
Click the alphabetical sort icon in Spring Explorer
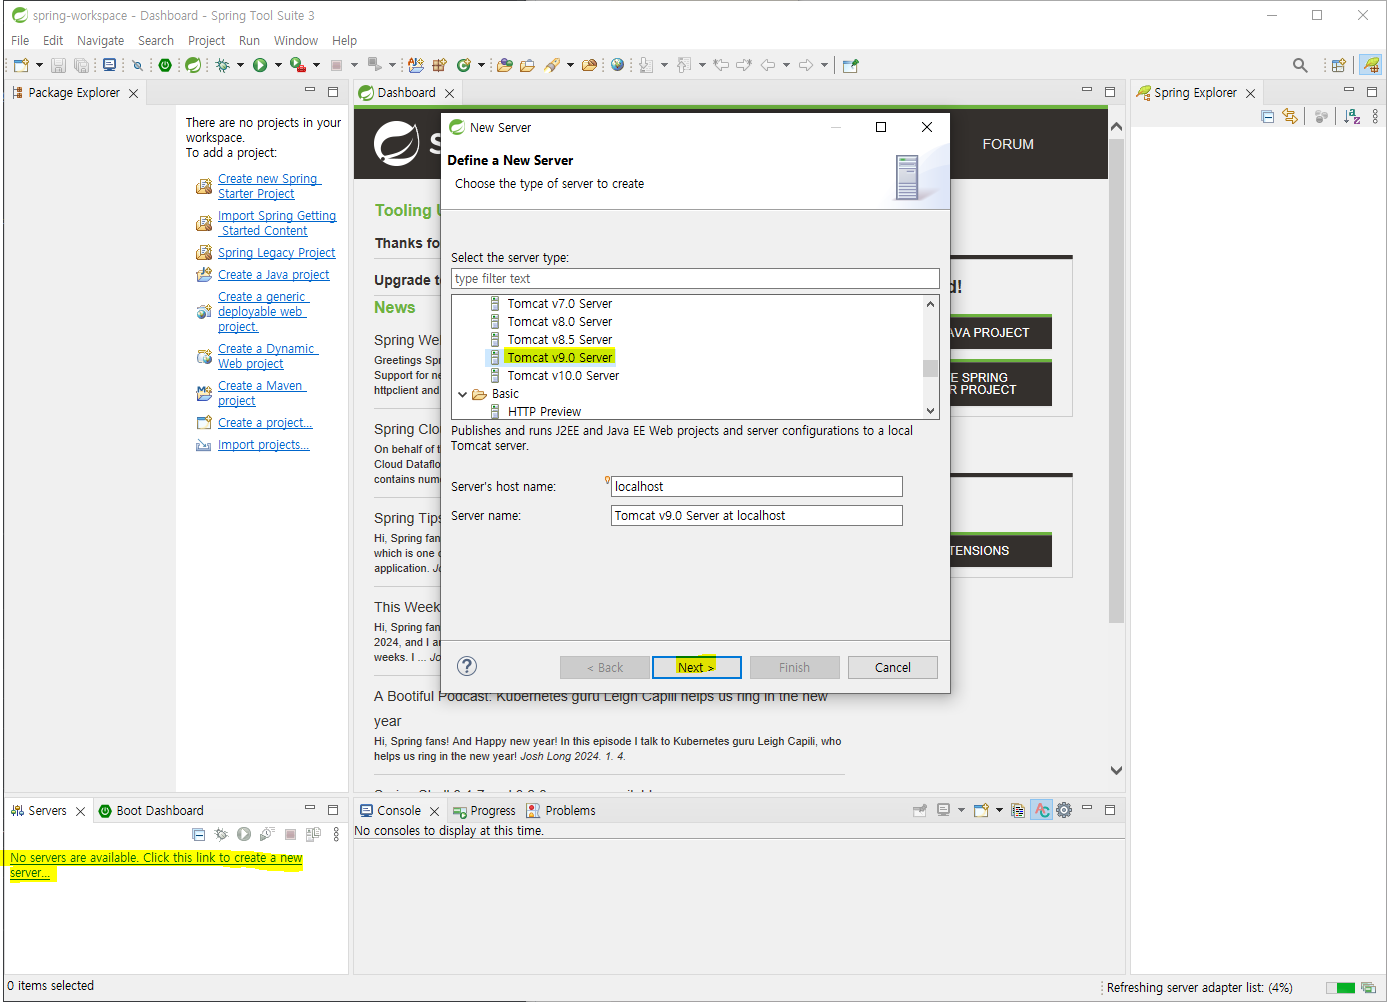click(x=1352, y=116)
